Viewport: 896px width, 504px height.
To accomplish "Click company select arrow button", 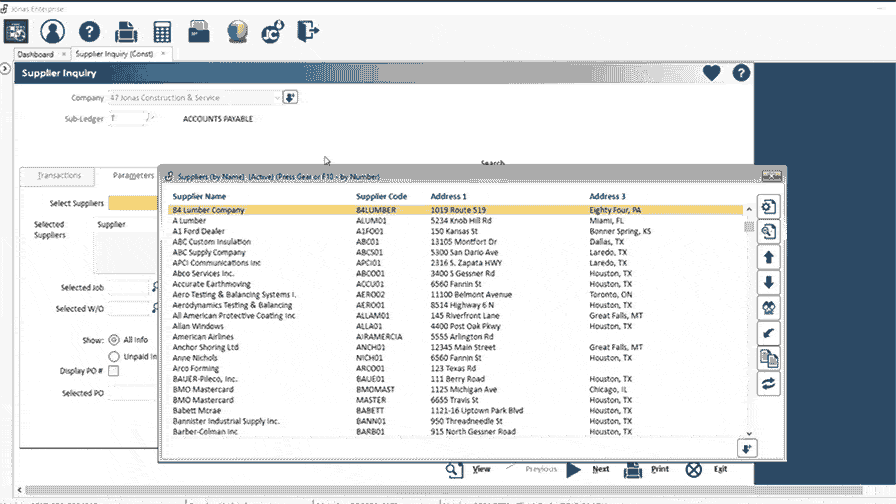I will pyautogui.click(x=290, y=98).
